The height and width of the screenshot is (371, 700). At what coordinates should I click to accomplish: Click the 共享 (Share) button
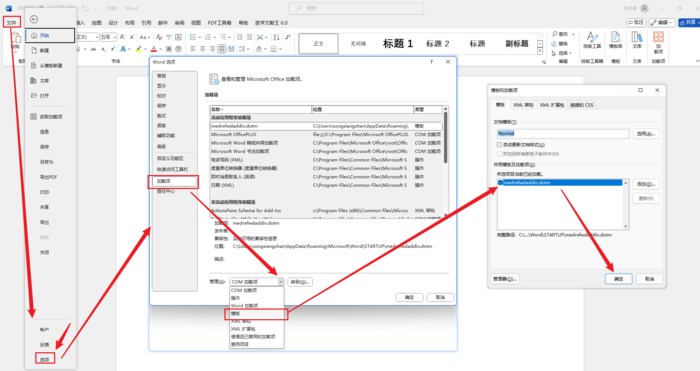pos(689,22)
